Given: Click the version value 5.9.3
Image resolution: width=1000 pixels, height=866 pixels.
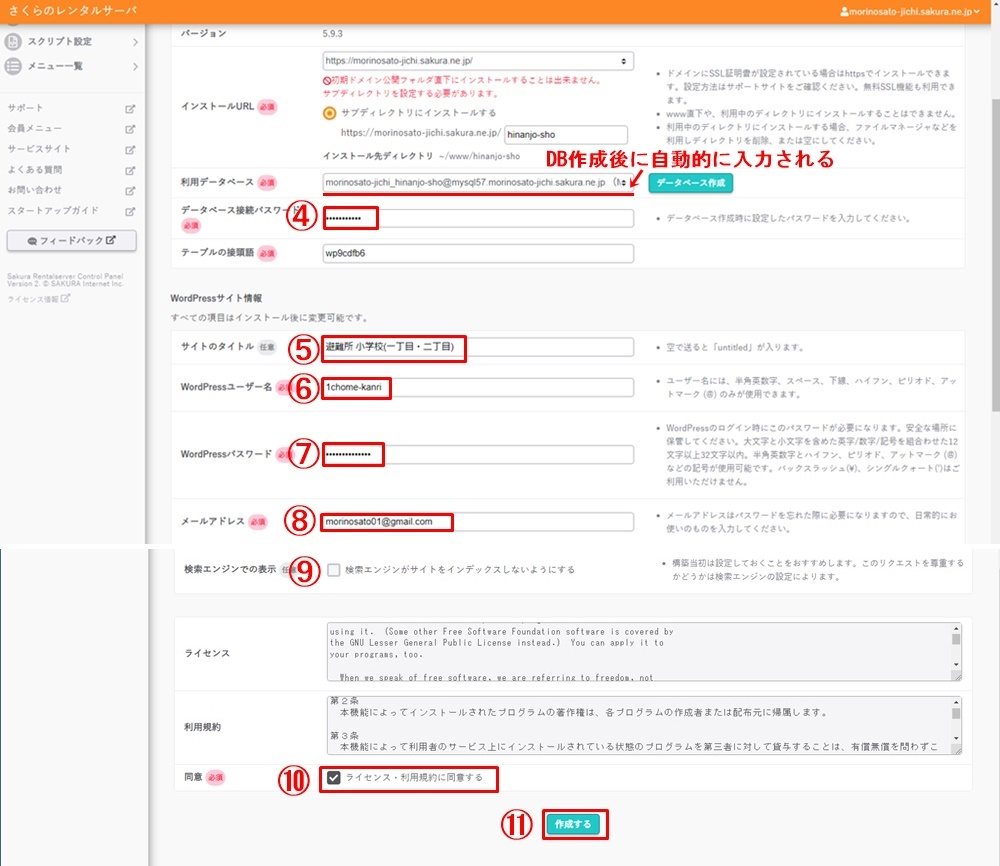Looking at the screenshot, I should tap(332, 34).
